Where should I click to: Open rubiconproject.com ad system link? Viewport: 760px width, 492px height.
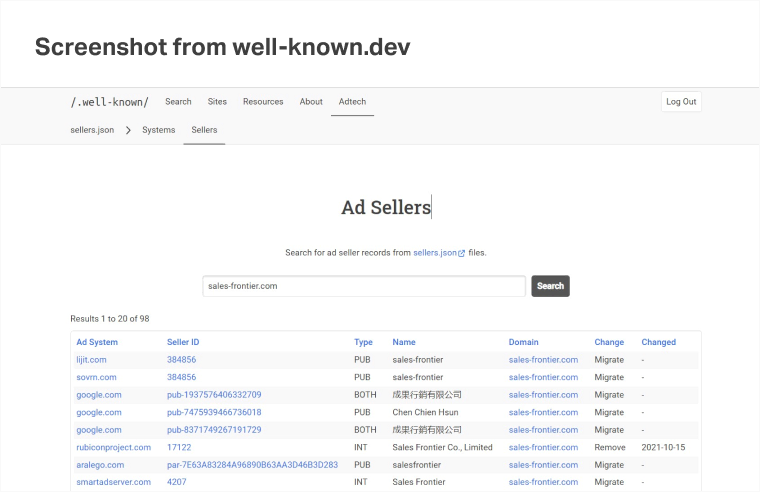click(x=113, y=447)
